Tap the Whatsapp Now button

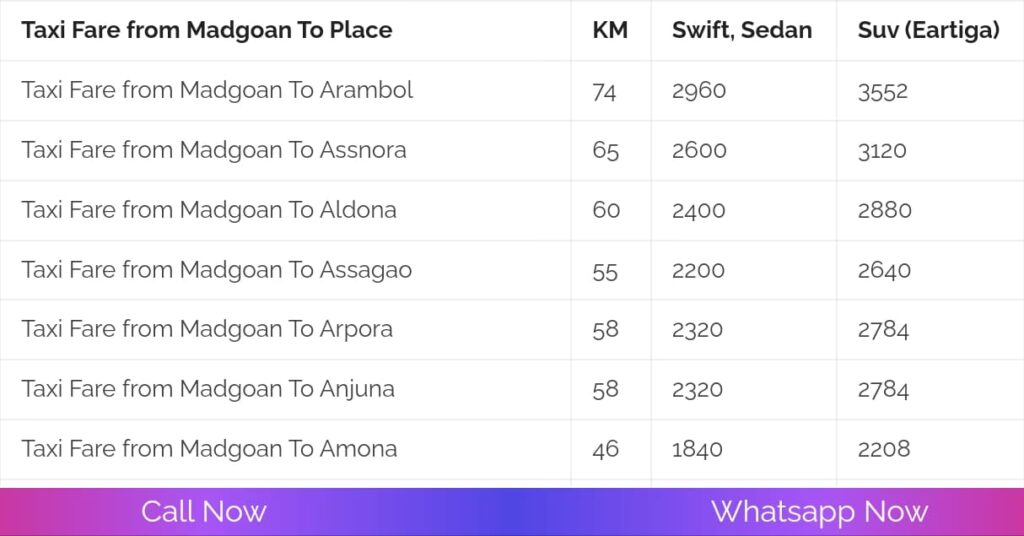coord(819,512)
